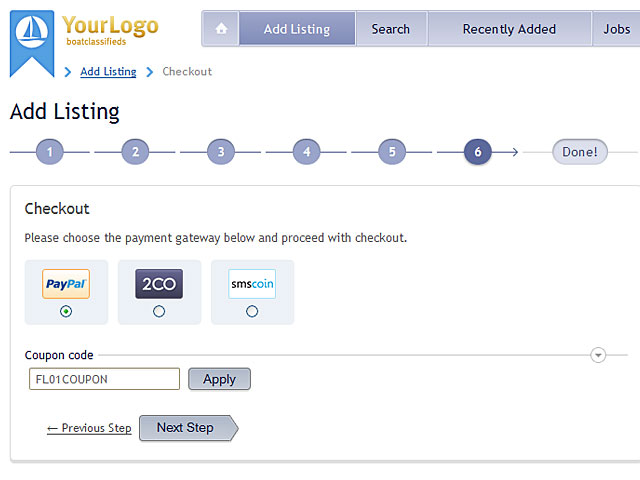Click the sailboat logo badge
640x480 pixels.
click(32, 43)
